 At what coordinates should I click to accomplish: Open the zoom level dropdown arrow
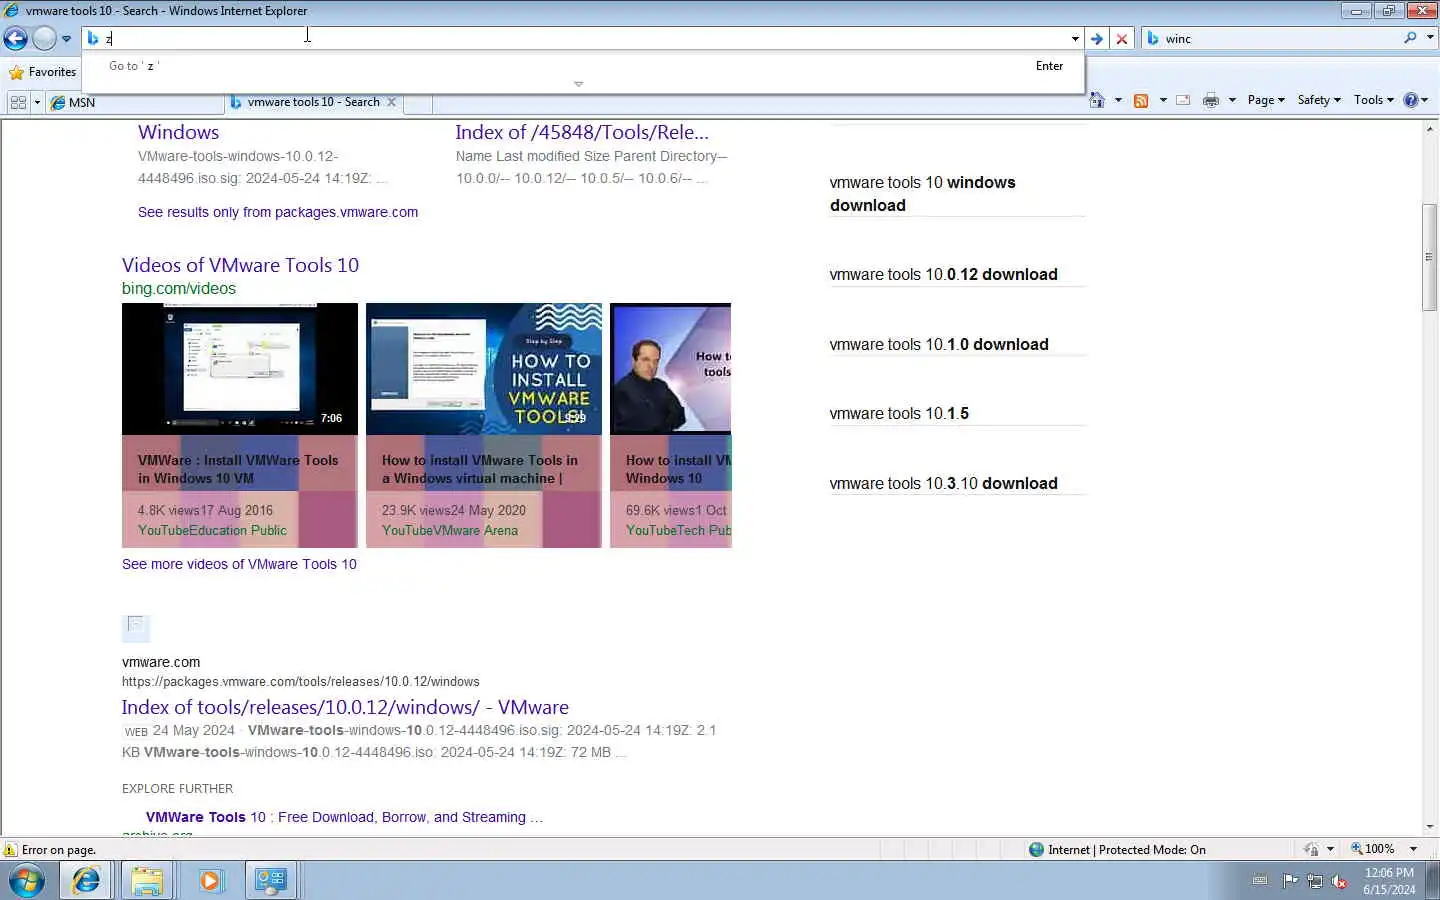(1413, 849)
